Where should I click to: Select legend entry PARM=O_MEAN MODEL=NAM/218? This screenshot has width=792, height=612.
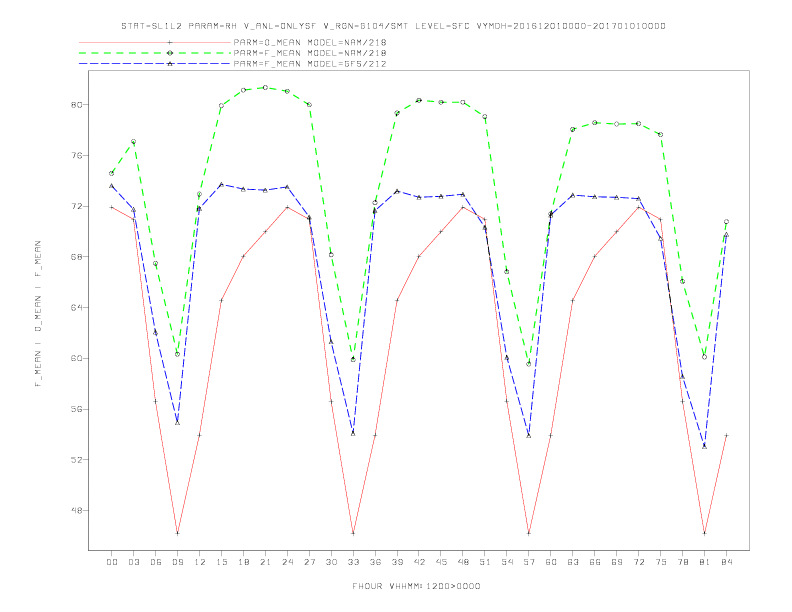310,42
